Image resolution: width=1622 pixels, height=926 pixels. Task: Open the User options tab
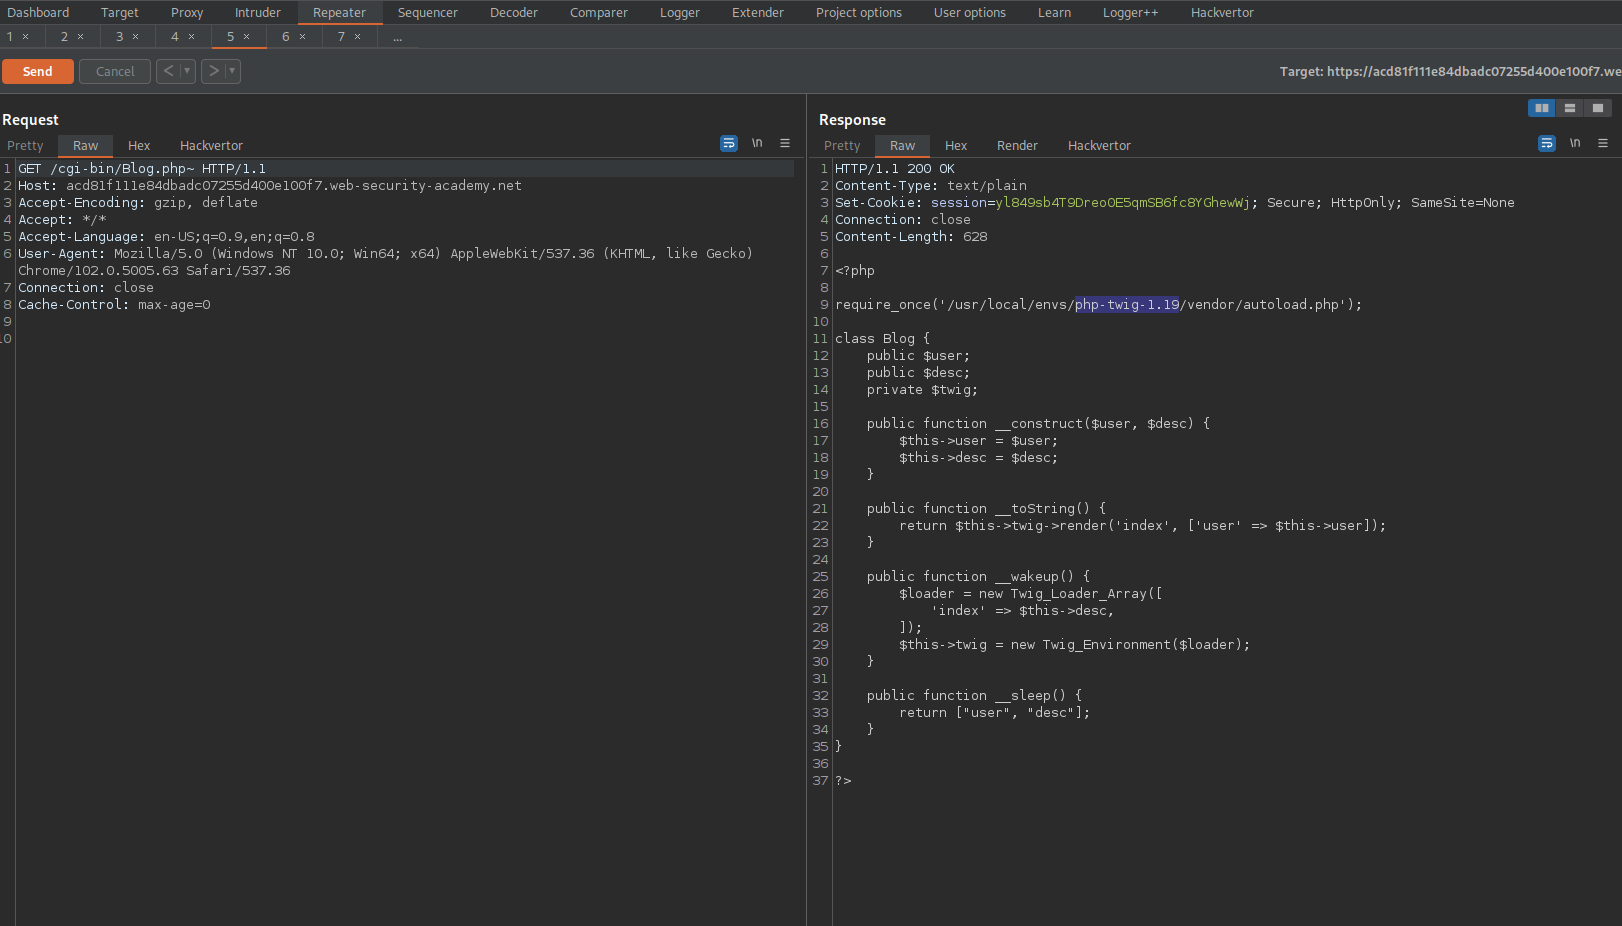click(x=970, y=13)
